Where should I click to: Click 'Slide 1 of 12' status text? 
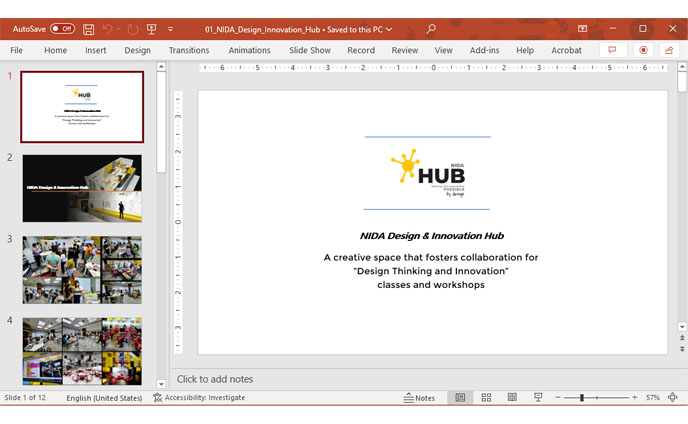(x=25, y=398)
